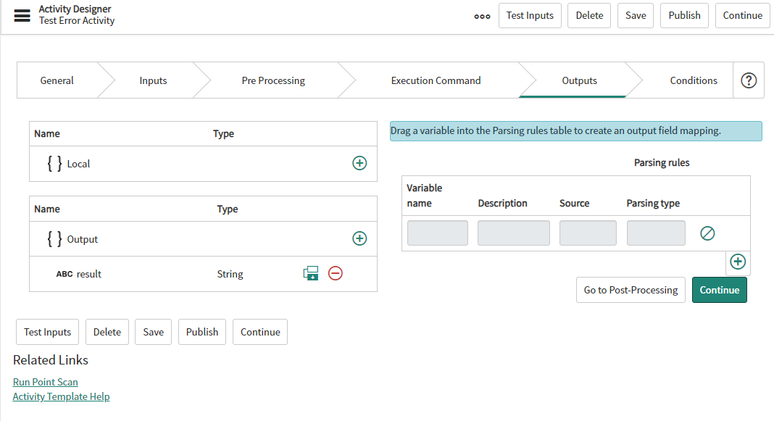
Task: Open the Activity Template Help link
Action: tap(61, 397)
